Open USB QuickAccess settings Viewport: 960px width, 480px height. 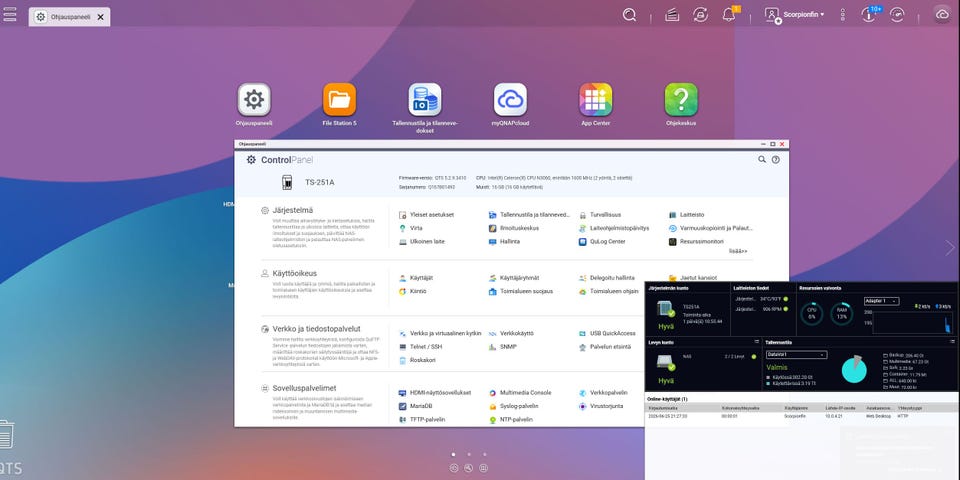click(607, 333)
